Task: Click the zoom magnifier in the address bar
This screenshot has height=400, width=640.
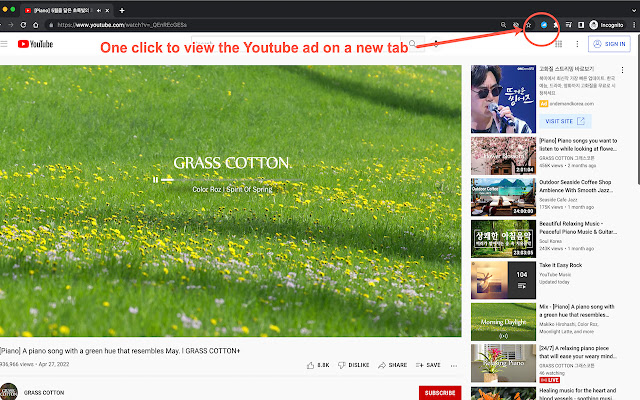Action: pyautogui.click(x=503, y=25)
